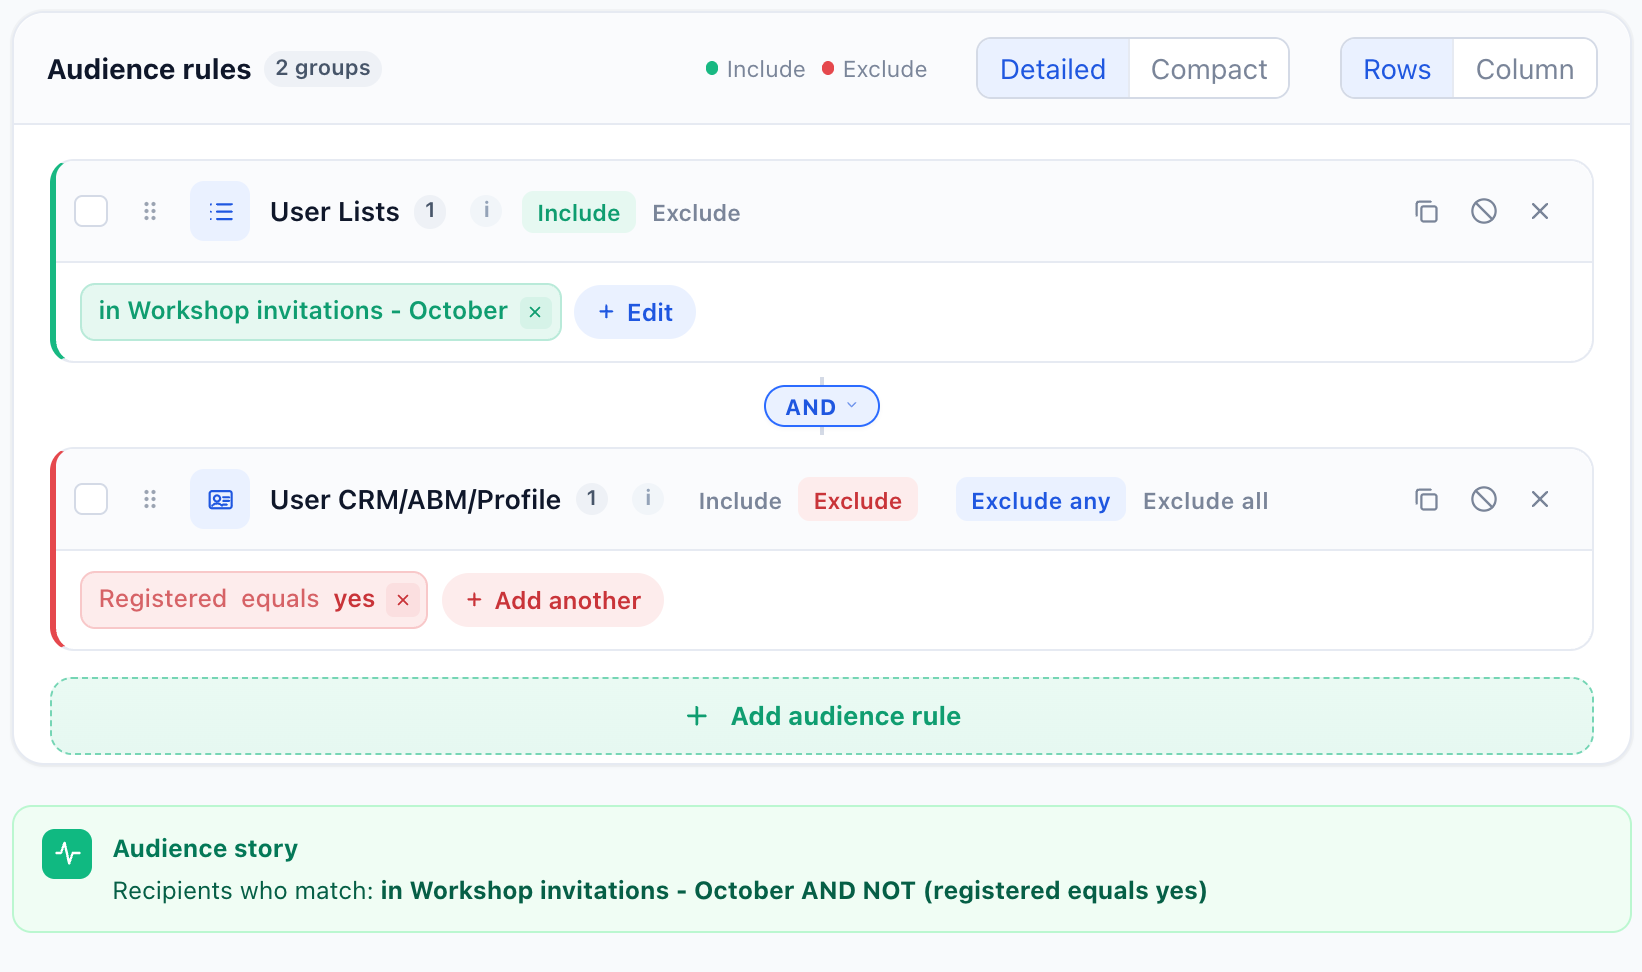
Task: Disable the User Lists rule group
Action: coord(1484,211)
